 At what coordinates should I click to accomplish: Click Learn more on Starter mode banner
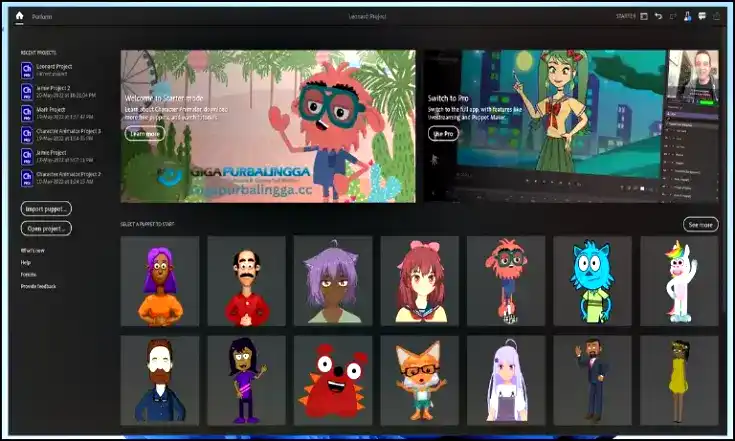145,134
